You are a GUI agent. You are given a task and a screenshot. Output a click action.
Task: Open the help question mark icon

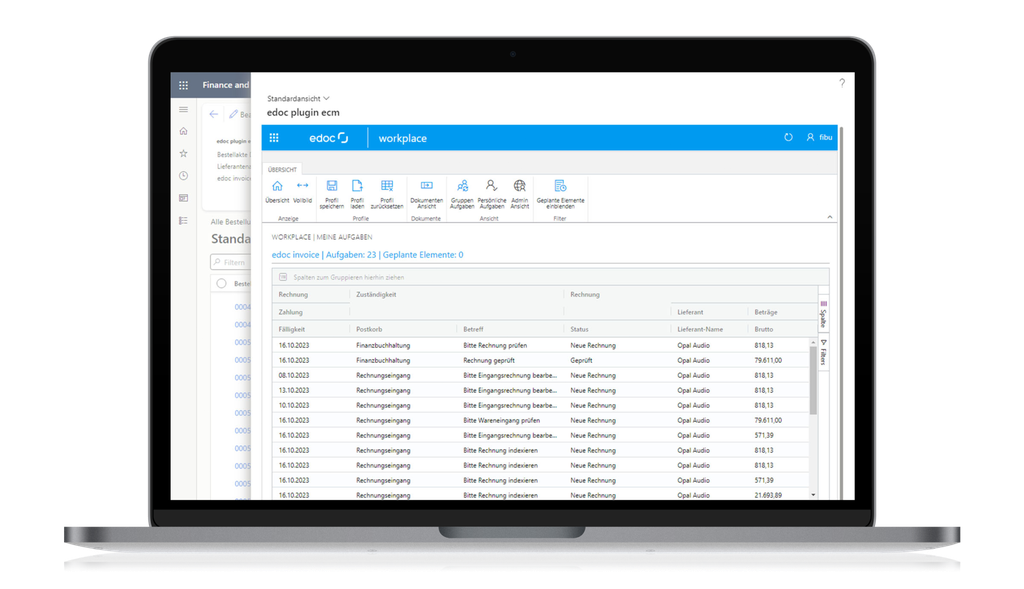point(842,83)
